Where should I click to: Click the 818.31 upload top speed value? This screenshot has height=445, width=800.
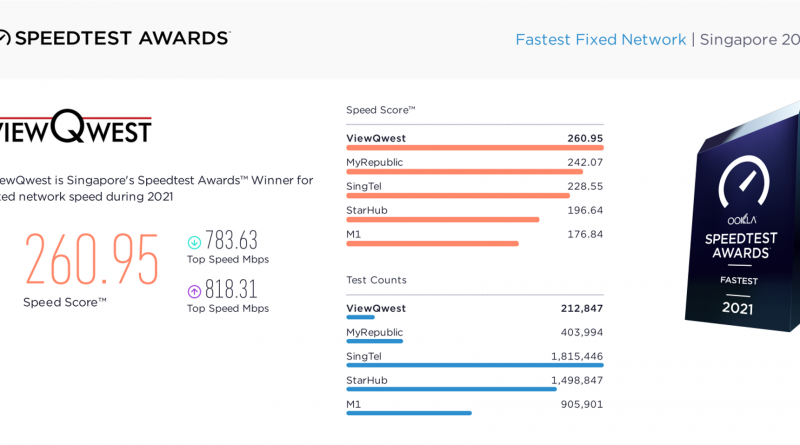pos(231,289)
